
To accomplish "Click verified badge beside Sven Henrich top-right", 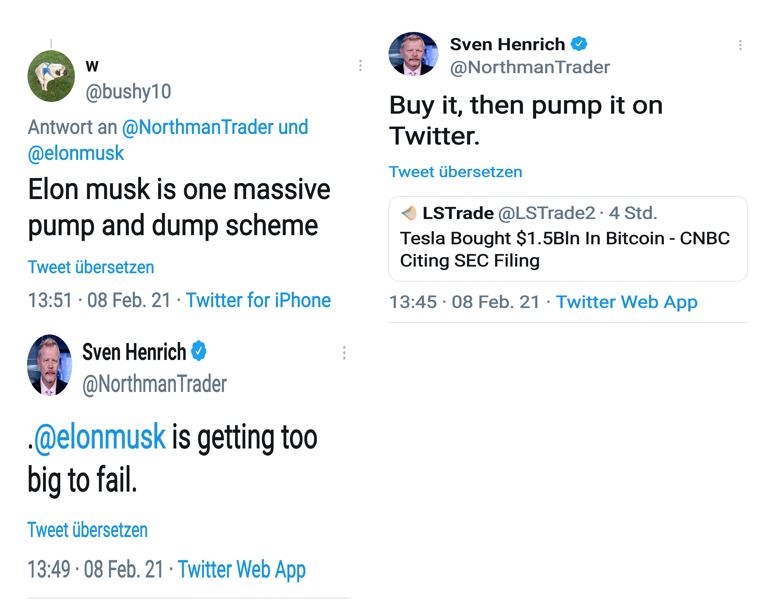I will click(x=579, y=44).
